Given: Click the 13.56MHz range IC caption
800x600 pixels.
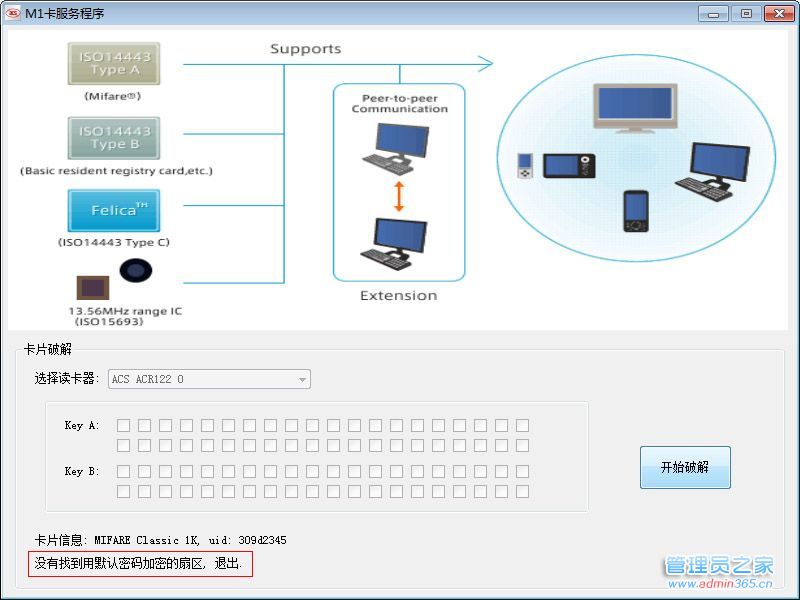Looking at the screenshot, I should [125, 311].
